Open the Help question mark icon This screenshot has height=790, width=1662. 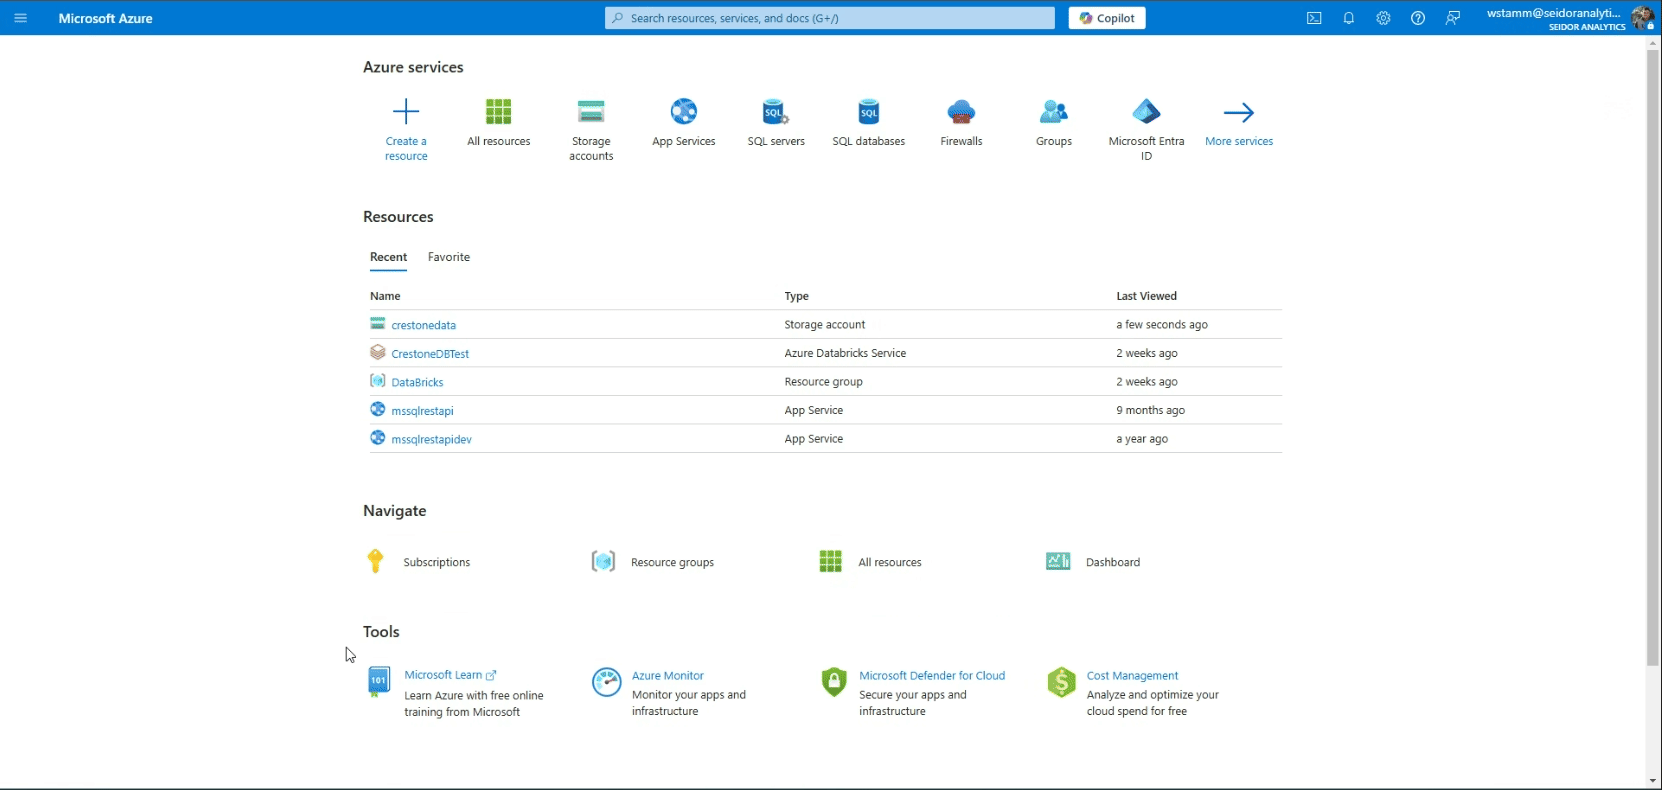click(1417, 18)
